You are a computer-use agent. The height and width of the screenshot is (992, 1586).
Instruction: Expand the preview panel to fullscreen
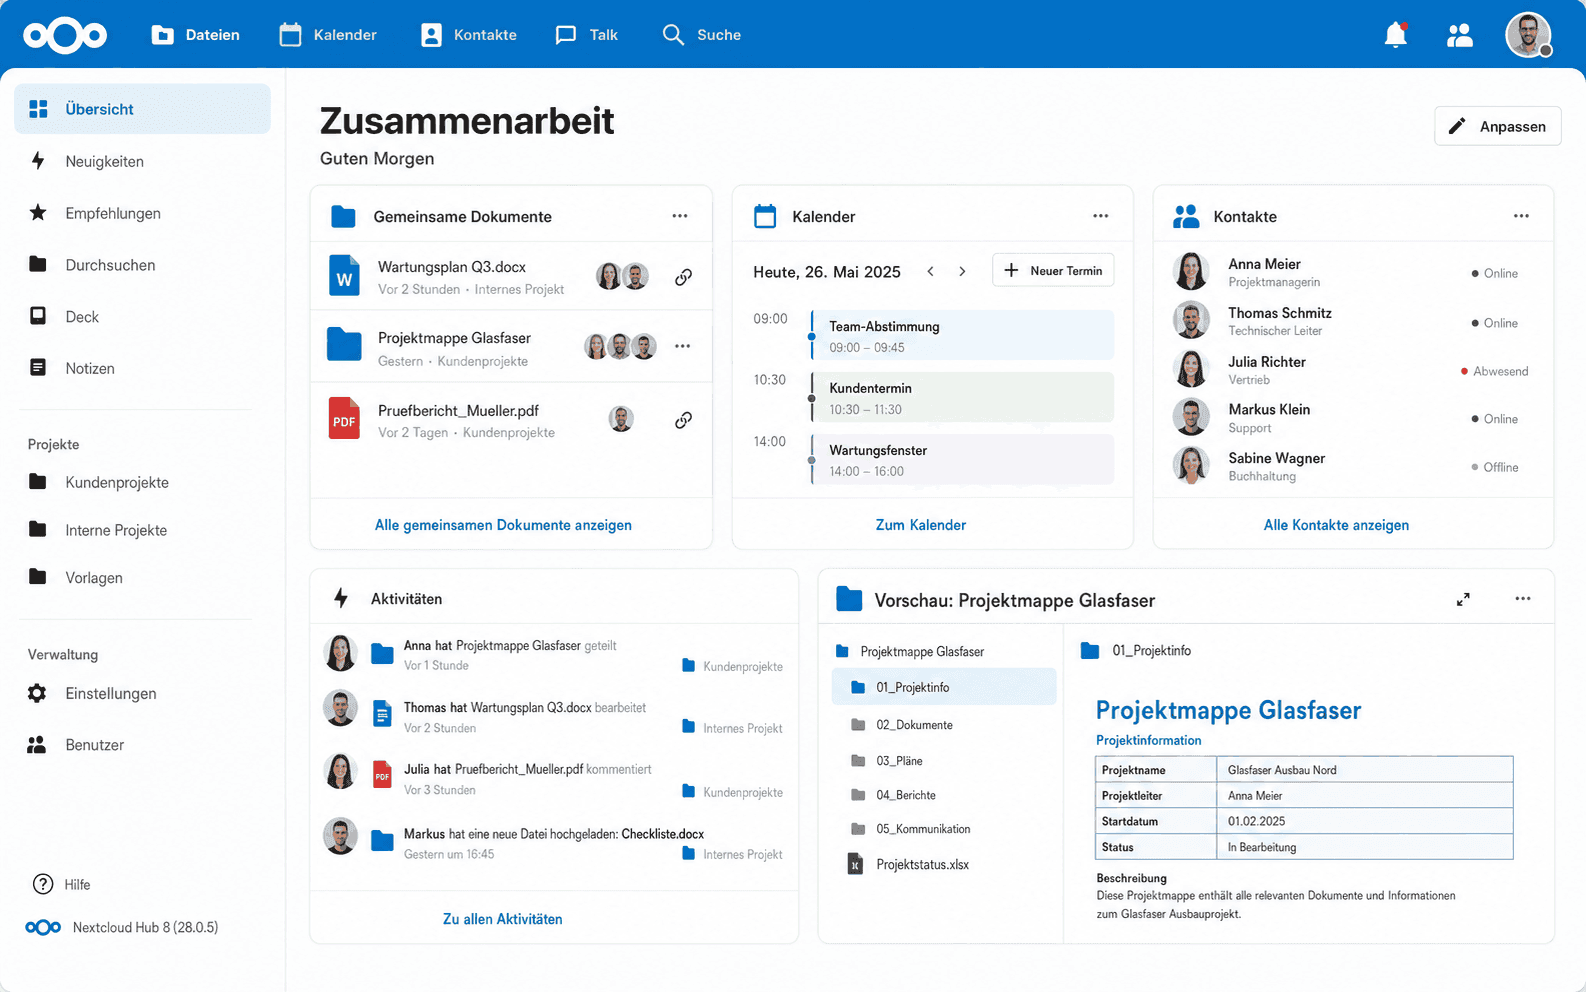(x=1463, y=599)
